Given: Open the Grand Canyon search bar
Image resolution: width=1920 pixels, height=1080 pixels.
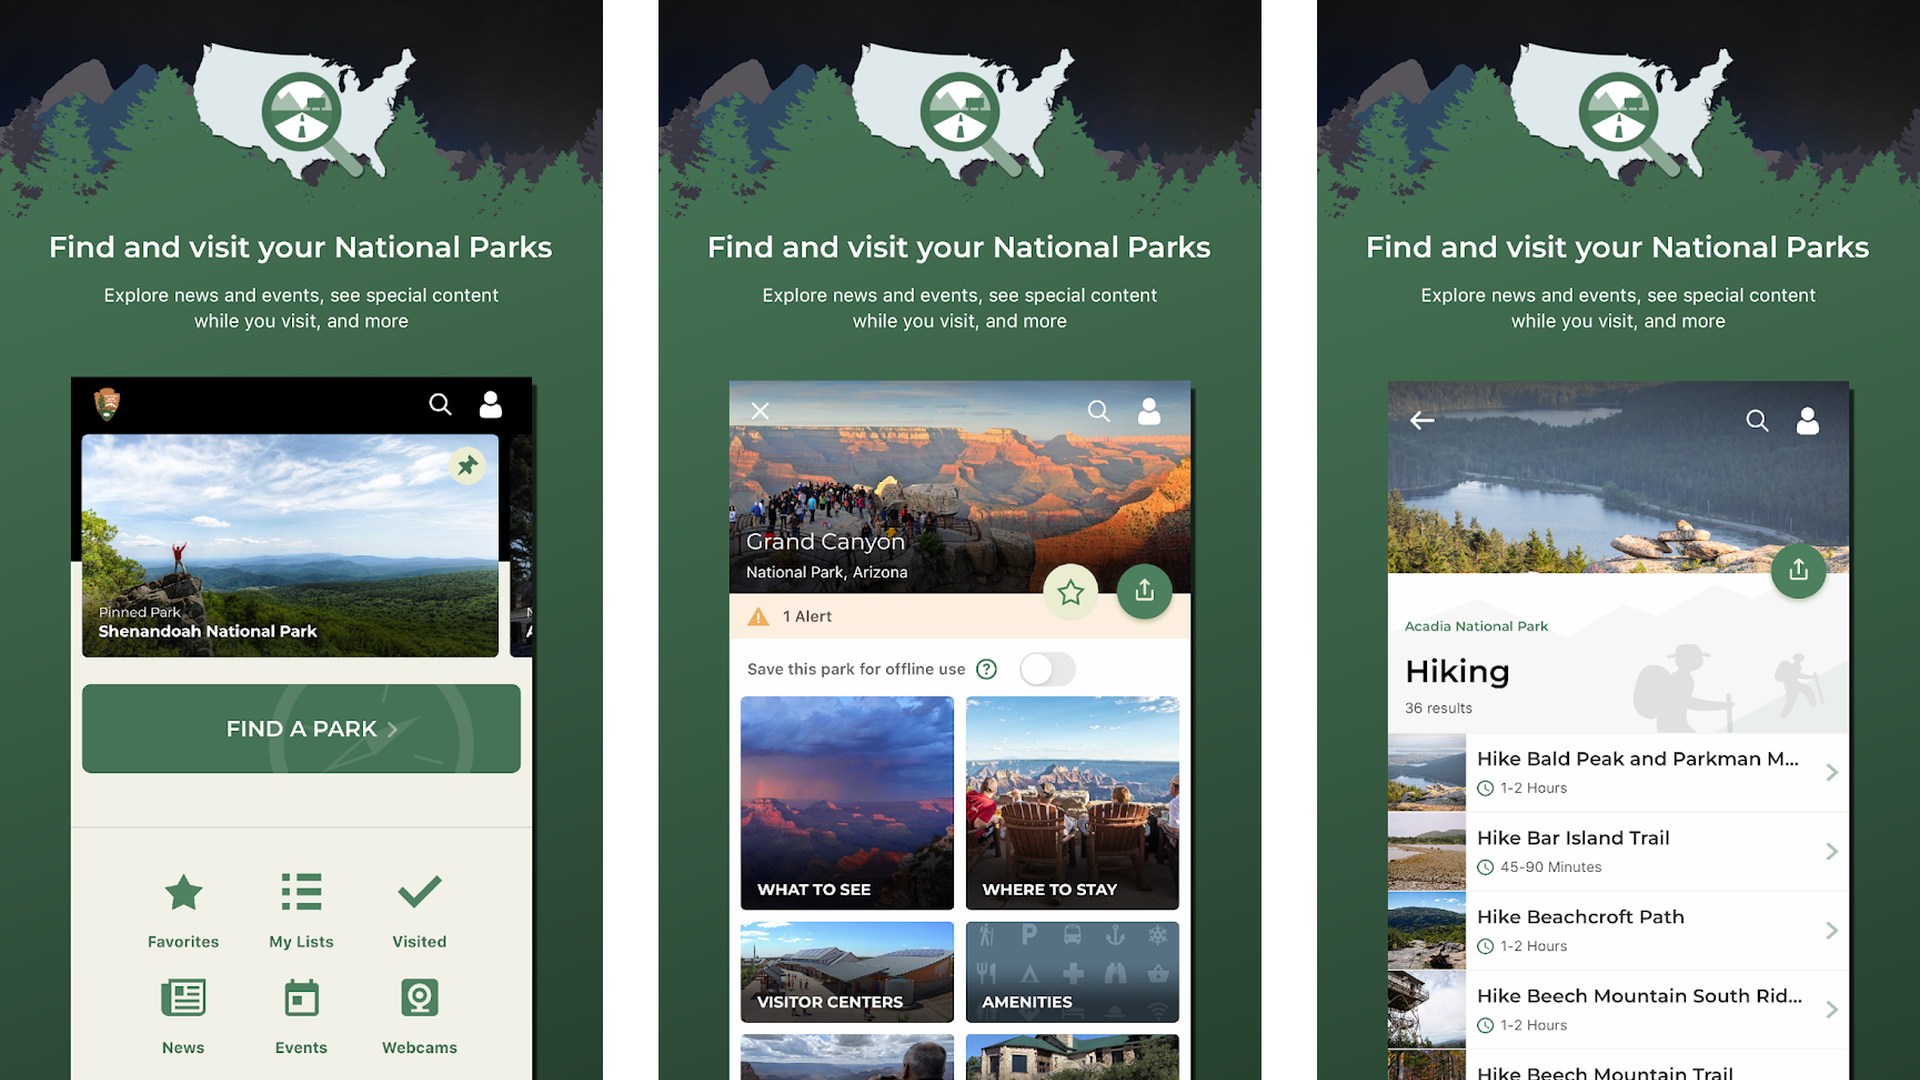Looking at the screenshot, I should [x=1097, y=409].
